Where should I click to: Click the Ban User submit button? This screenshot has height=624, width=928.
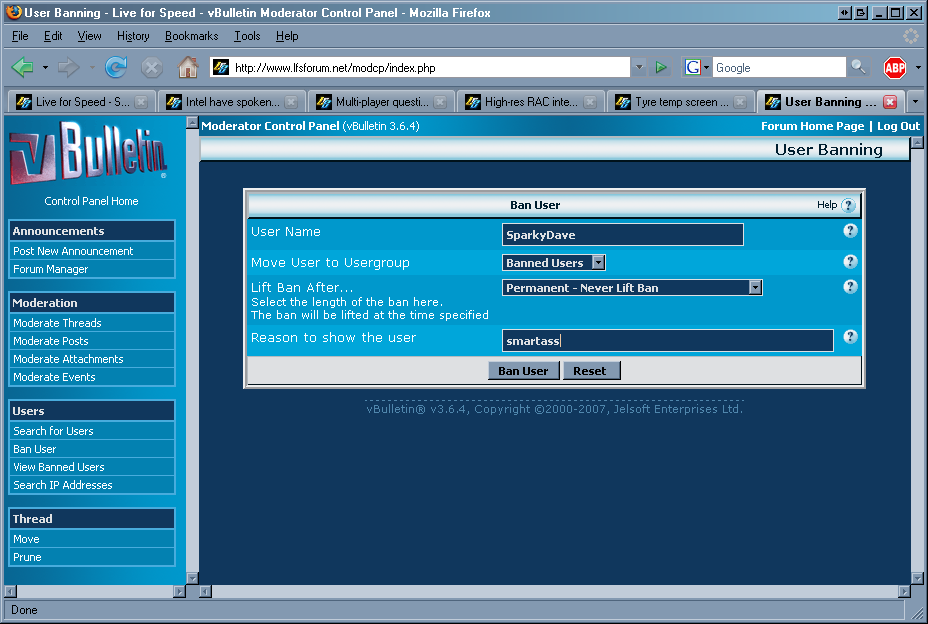tap(523, 371)
